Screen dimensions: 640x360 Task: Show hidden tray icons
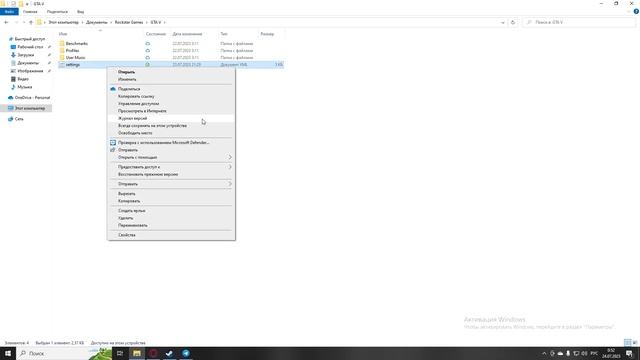click(x=544, y=353)
